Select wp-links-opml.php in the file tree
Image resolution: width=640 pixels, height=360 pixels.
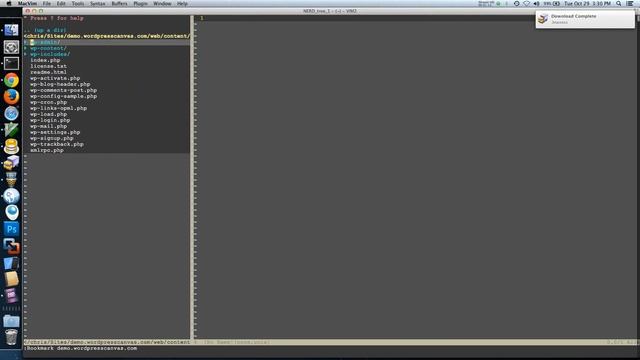click(x=58, y=108)
